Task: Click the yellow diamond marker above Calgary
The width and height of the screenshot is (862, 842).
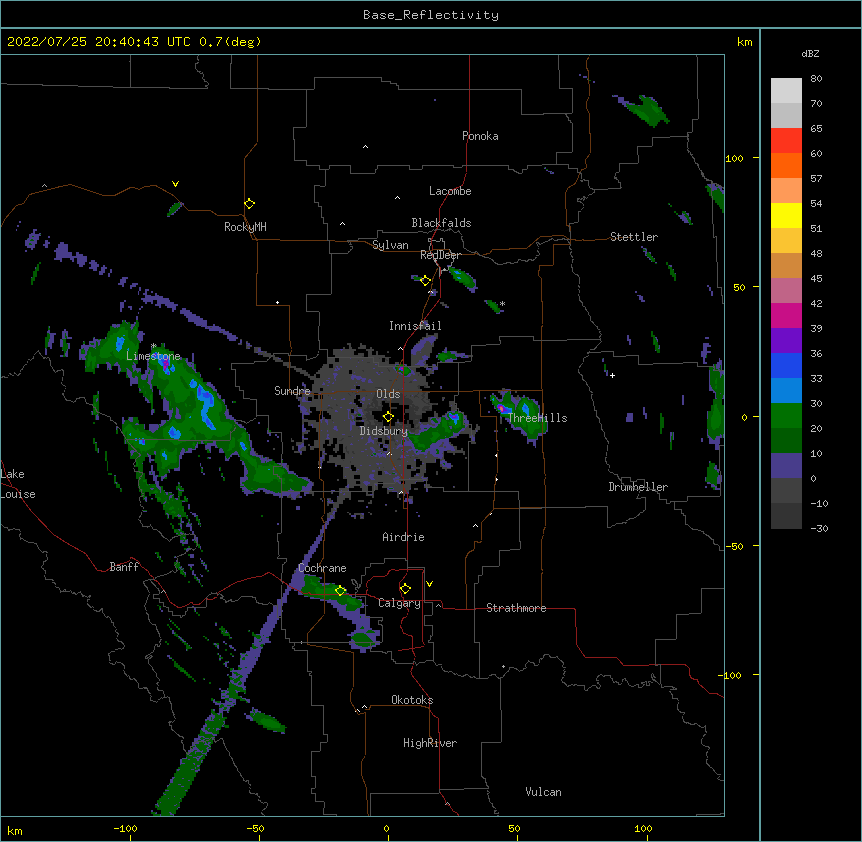Action: click(405, 589)
